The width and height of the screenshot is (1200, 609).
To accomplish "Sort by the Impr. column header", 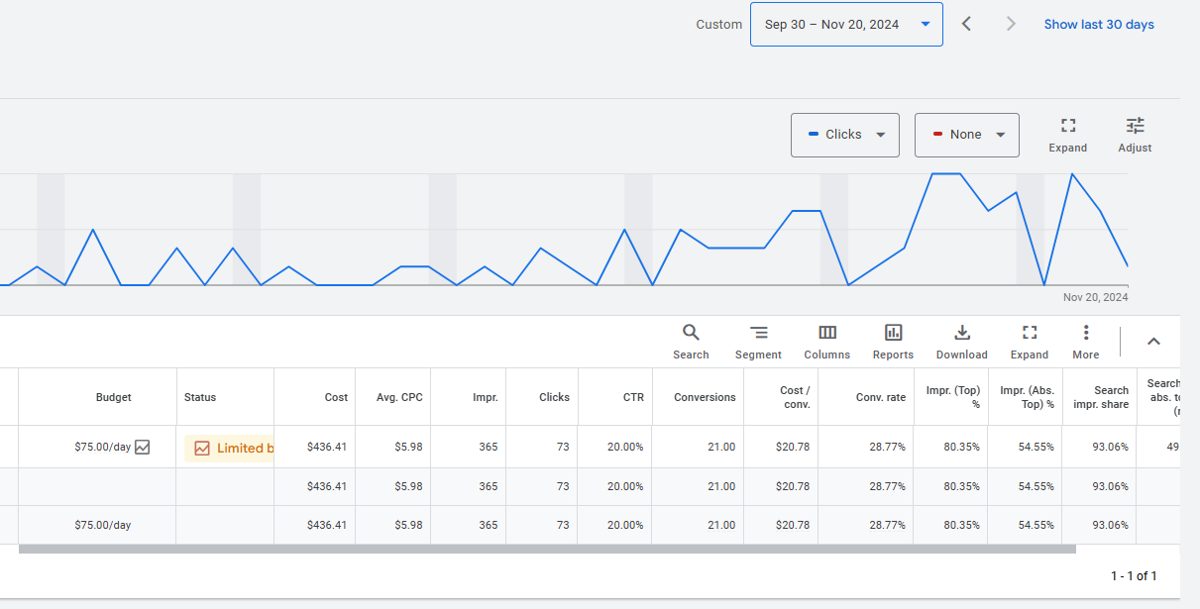I will click(485, 397).
